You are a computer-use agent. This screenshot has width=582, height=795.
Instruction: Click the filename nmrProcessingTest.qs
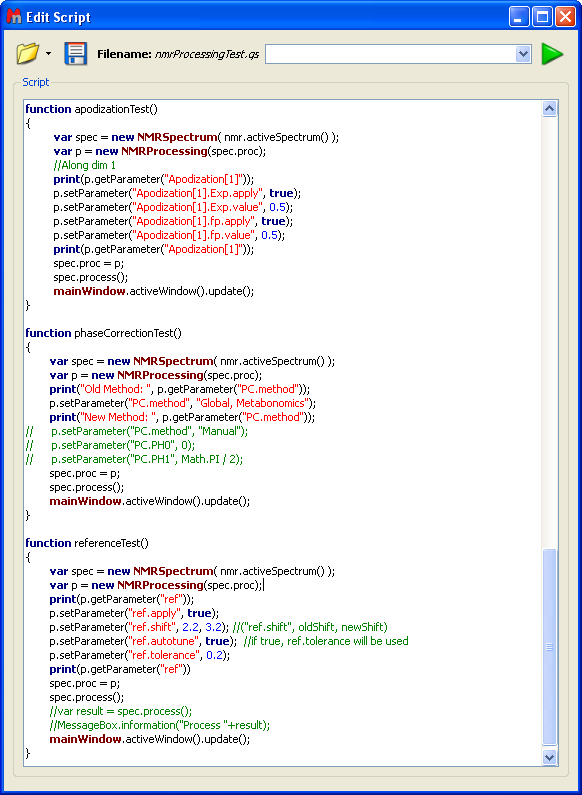(x=207, y=54)
